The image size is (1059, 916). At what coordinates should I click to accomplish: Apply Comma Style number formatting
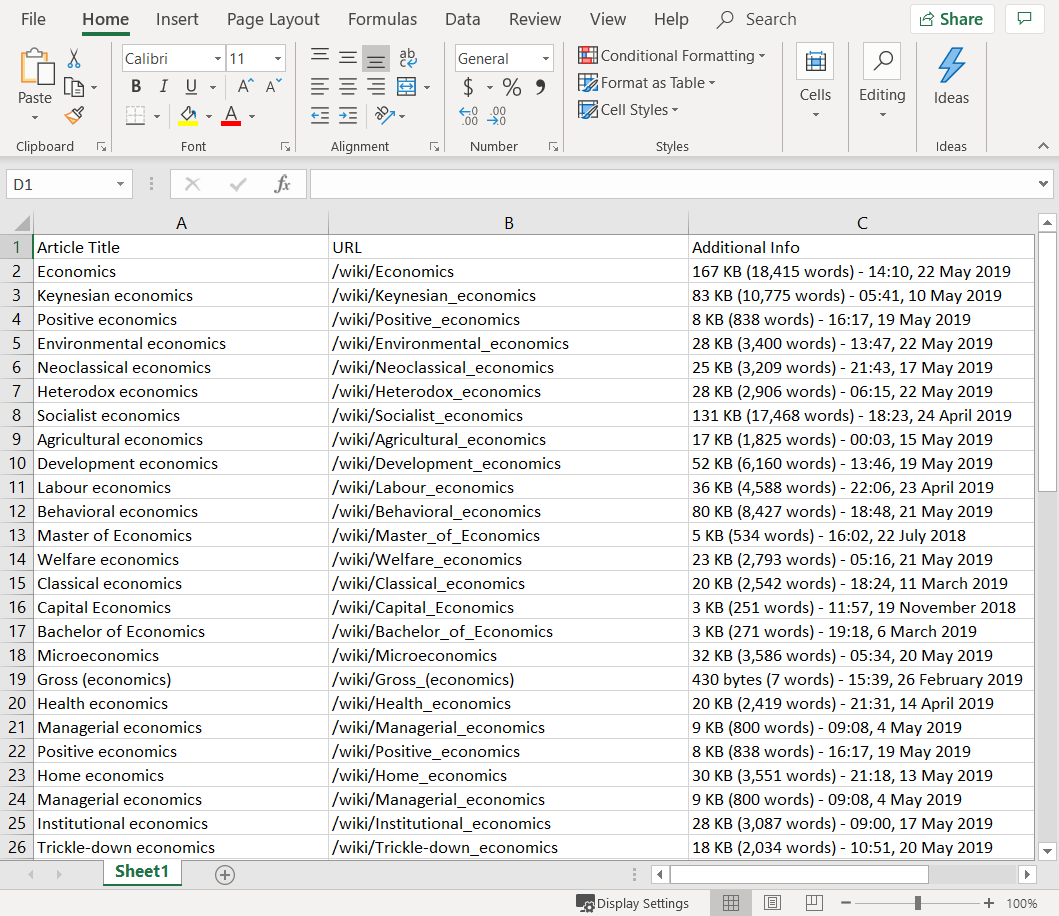click(539, 87)
